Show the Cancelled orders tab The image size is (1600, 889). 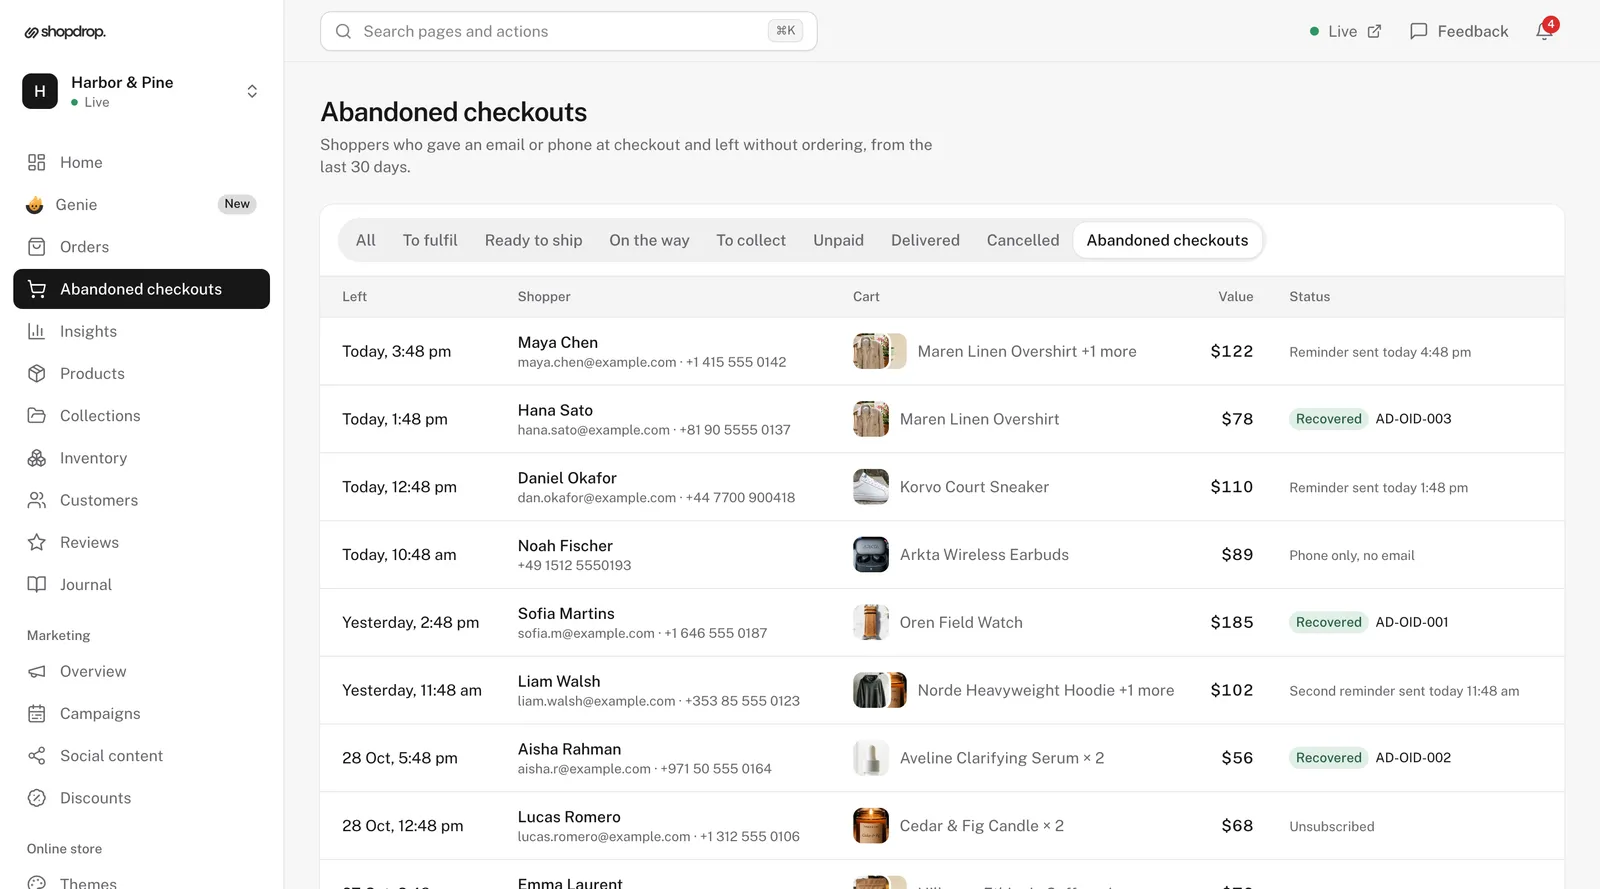click(1023, 240)
